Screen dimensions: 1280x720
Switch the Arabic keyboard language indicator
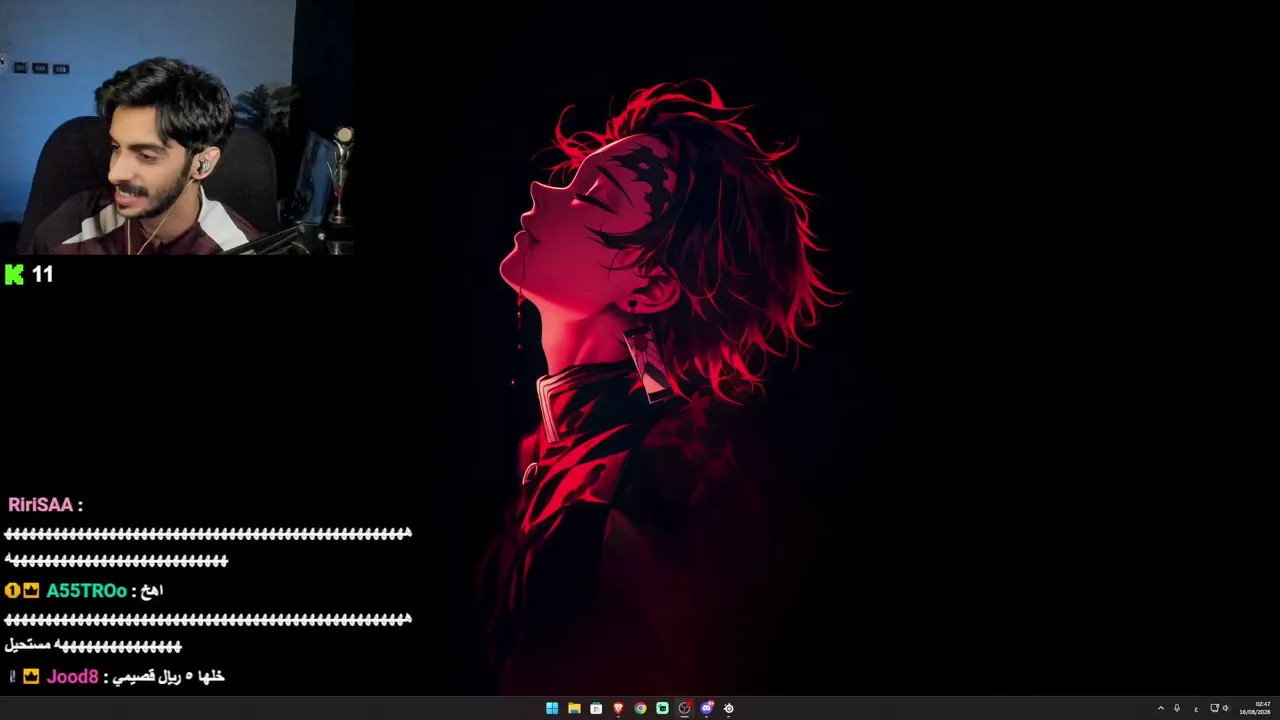pos(1196,709)
